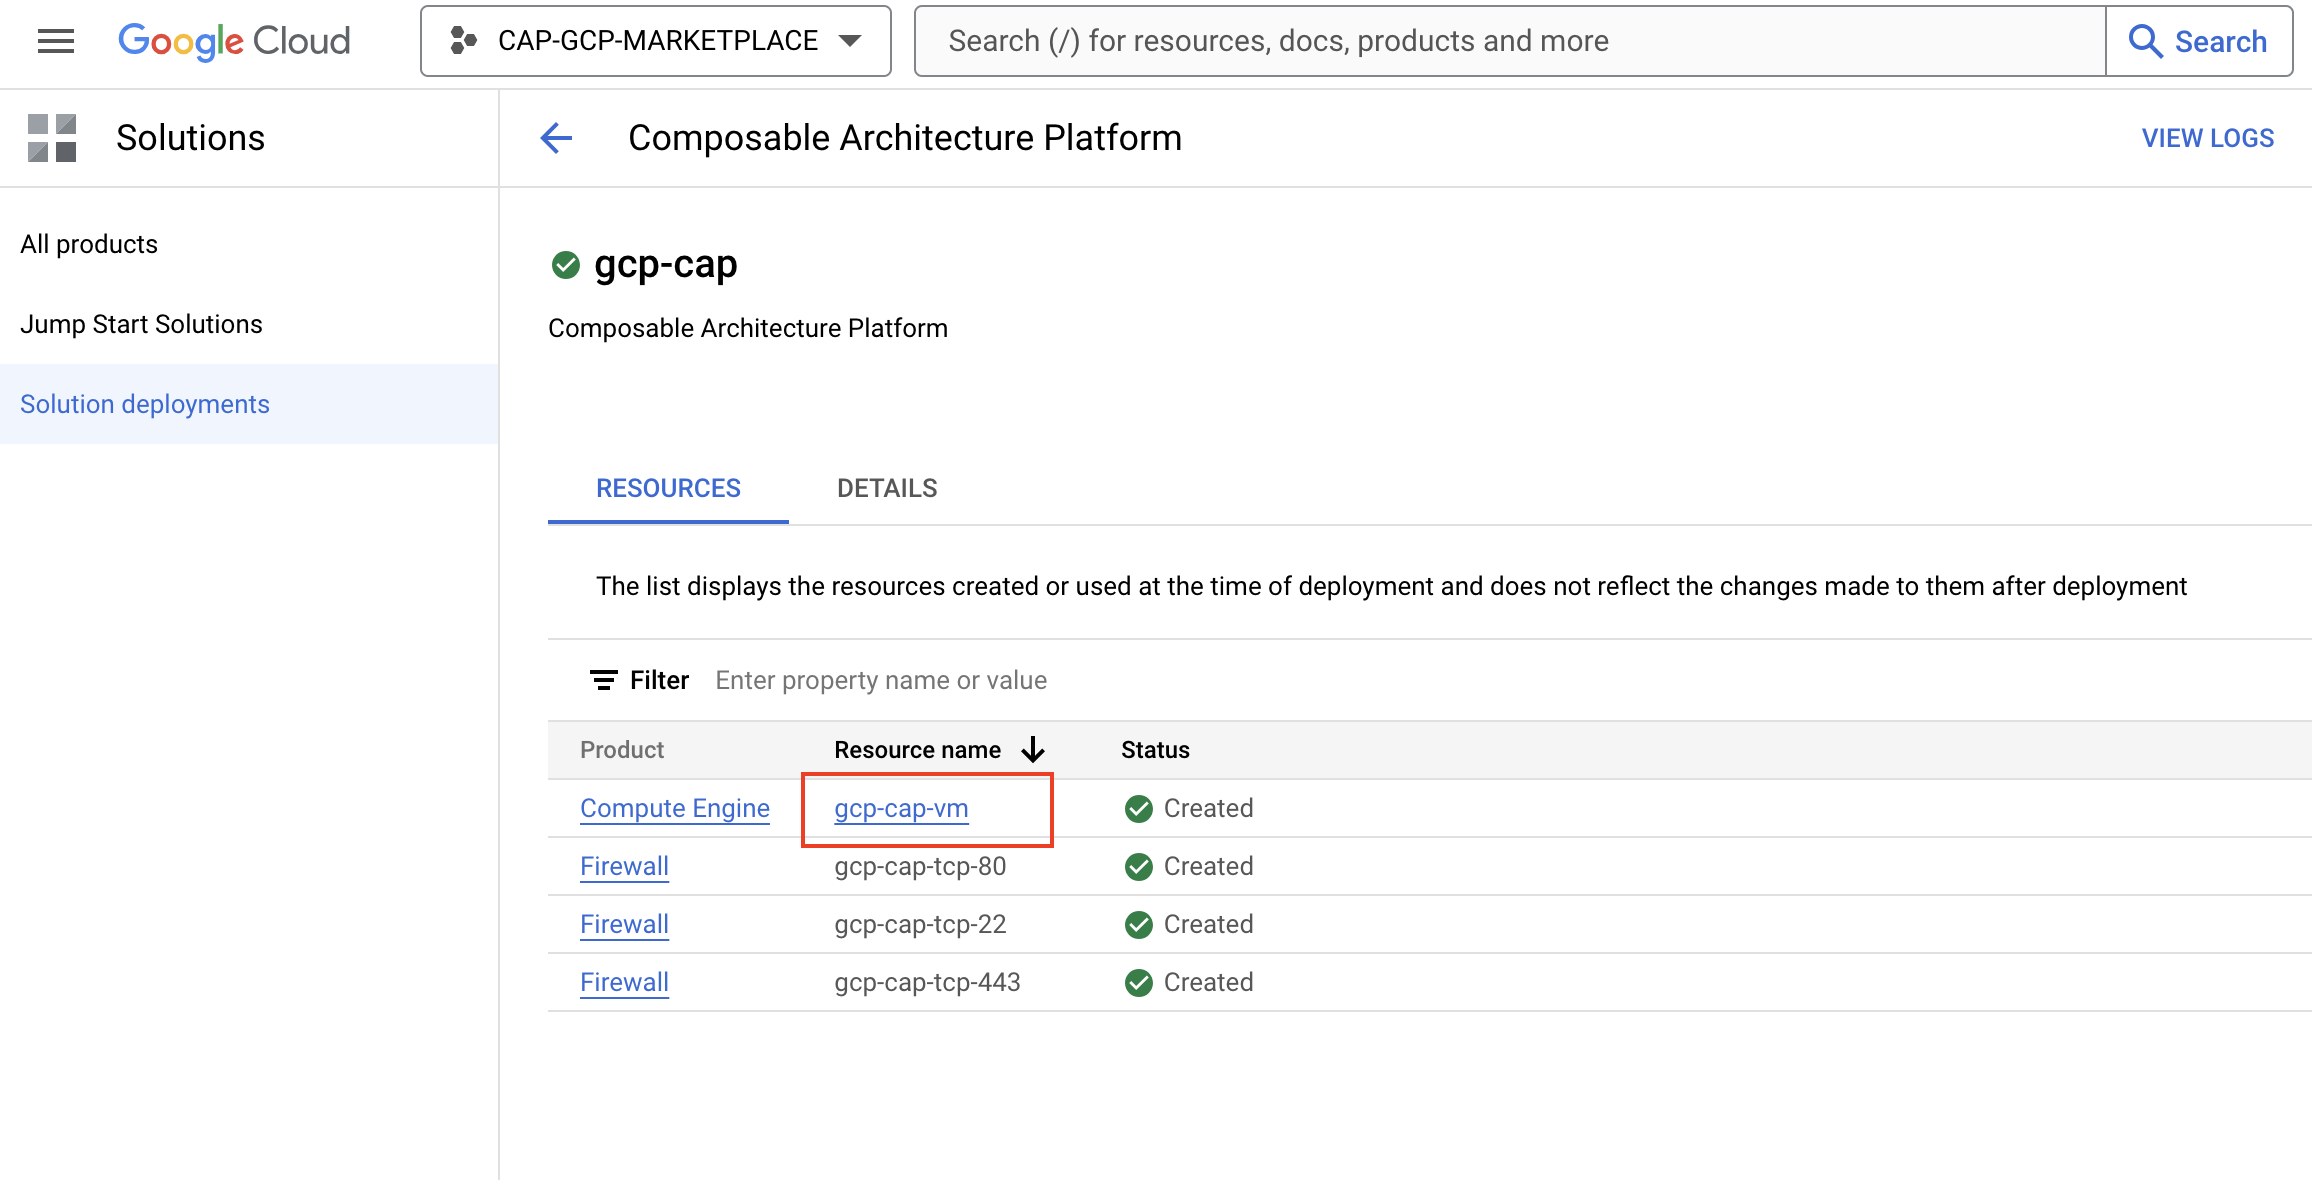This screenshot has width=2312, height=1180.
Task: Open Firewall link for gcp-cap-tcp-443
Action: pos(624,983)
